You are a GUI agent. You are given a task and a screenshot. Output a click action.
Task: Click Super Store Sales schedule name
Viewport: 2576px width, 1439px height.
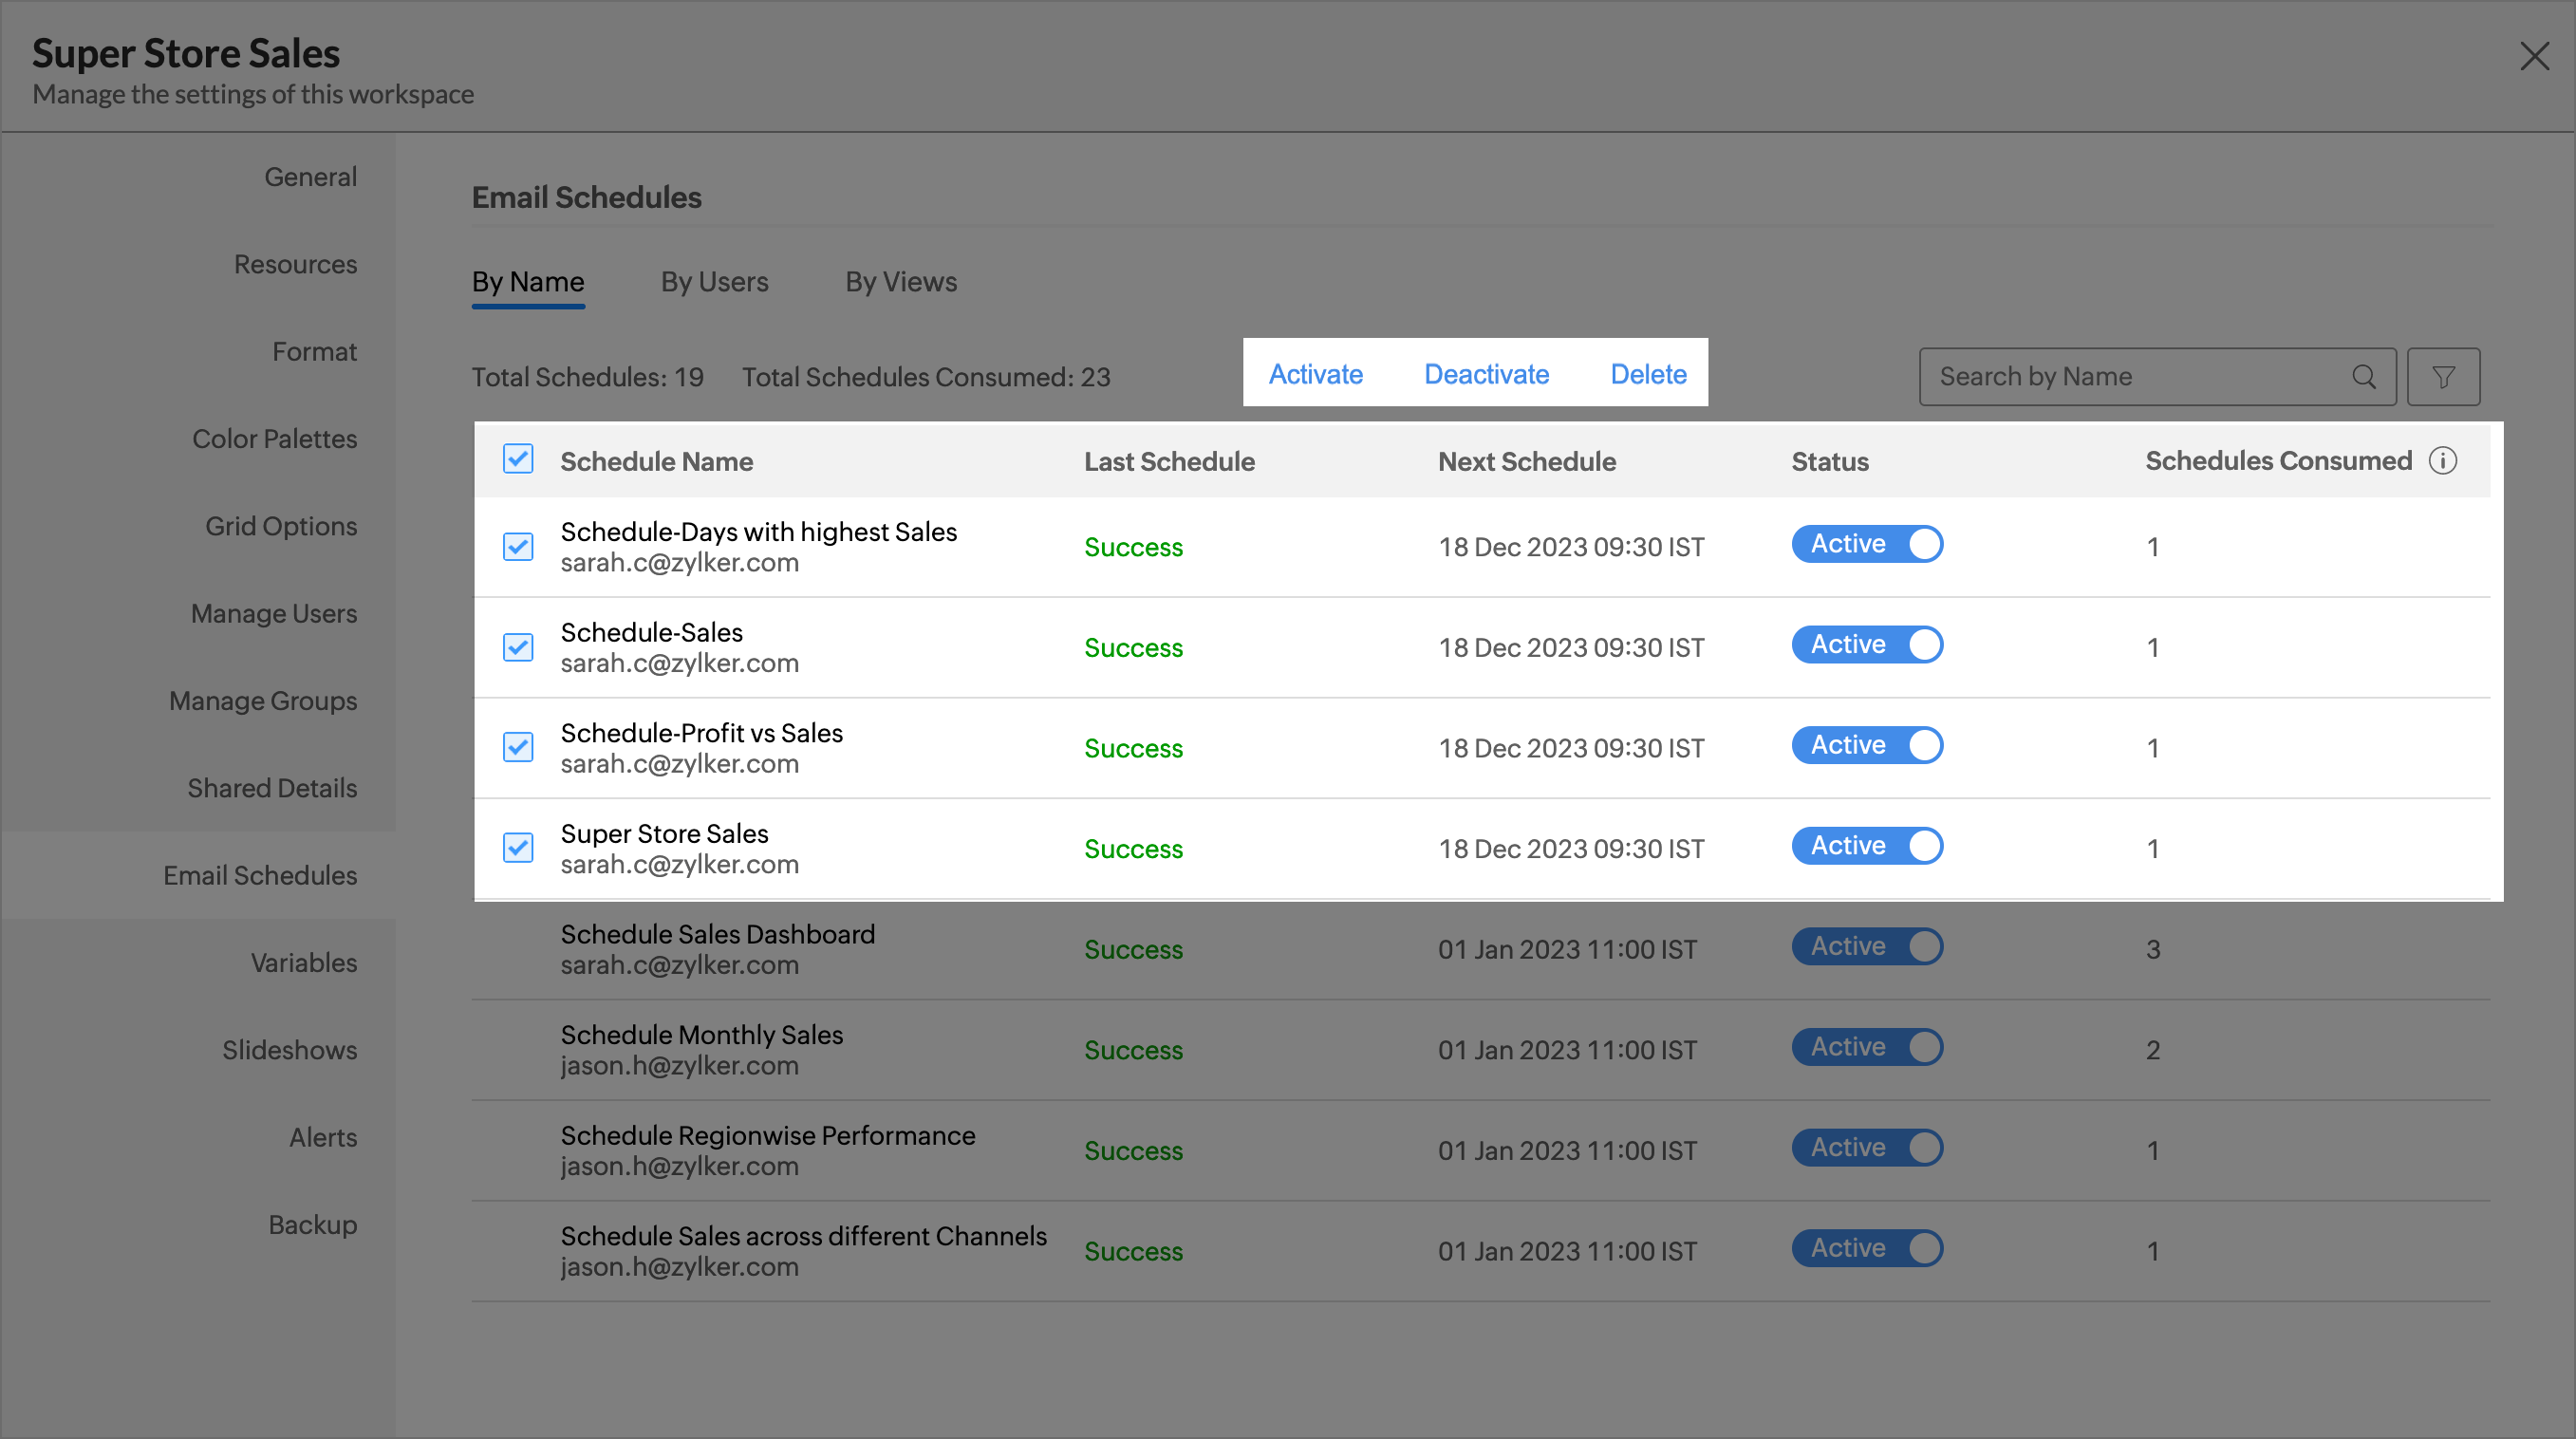coord(664,834)
